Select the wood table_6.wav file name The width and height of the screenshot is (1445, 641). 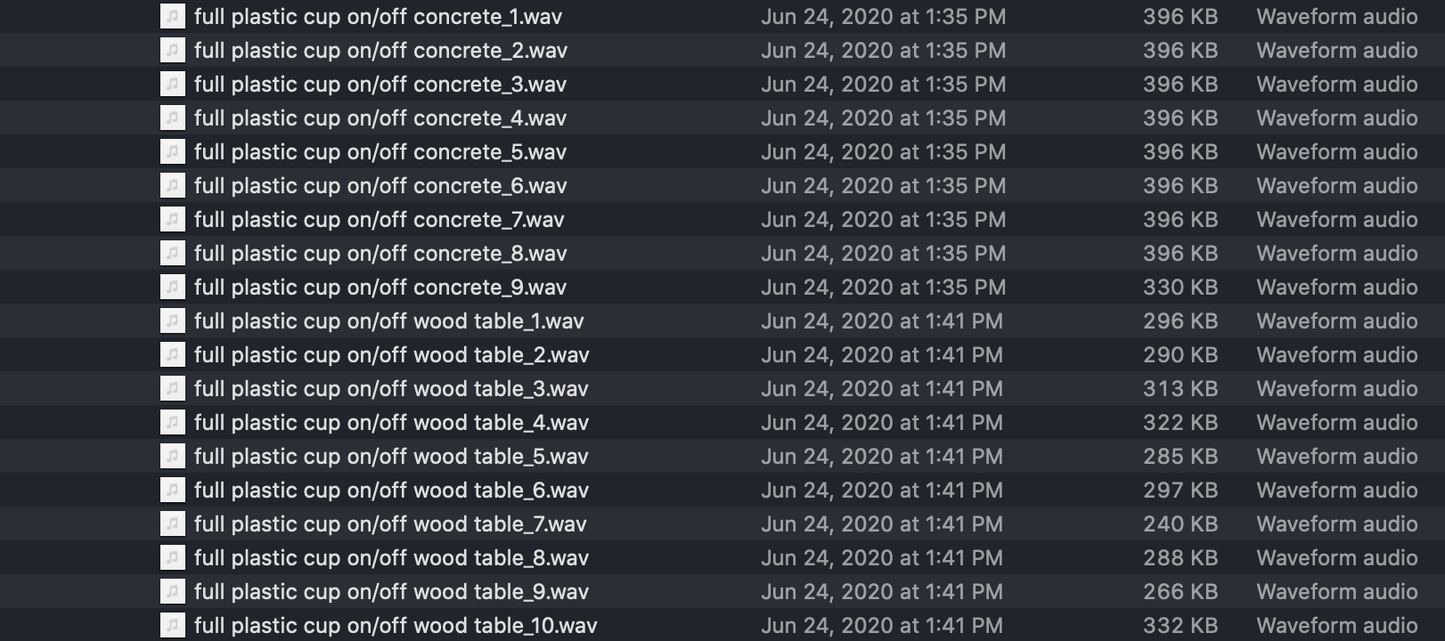[391, 490]
